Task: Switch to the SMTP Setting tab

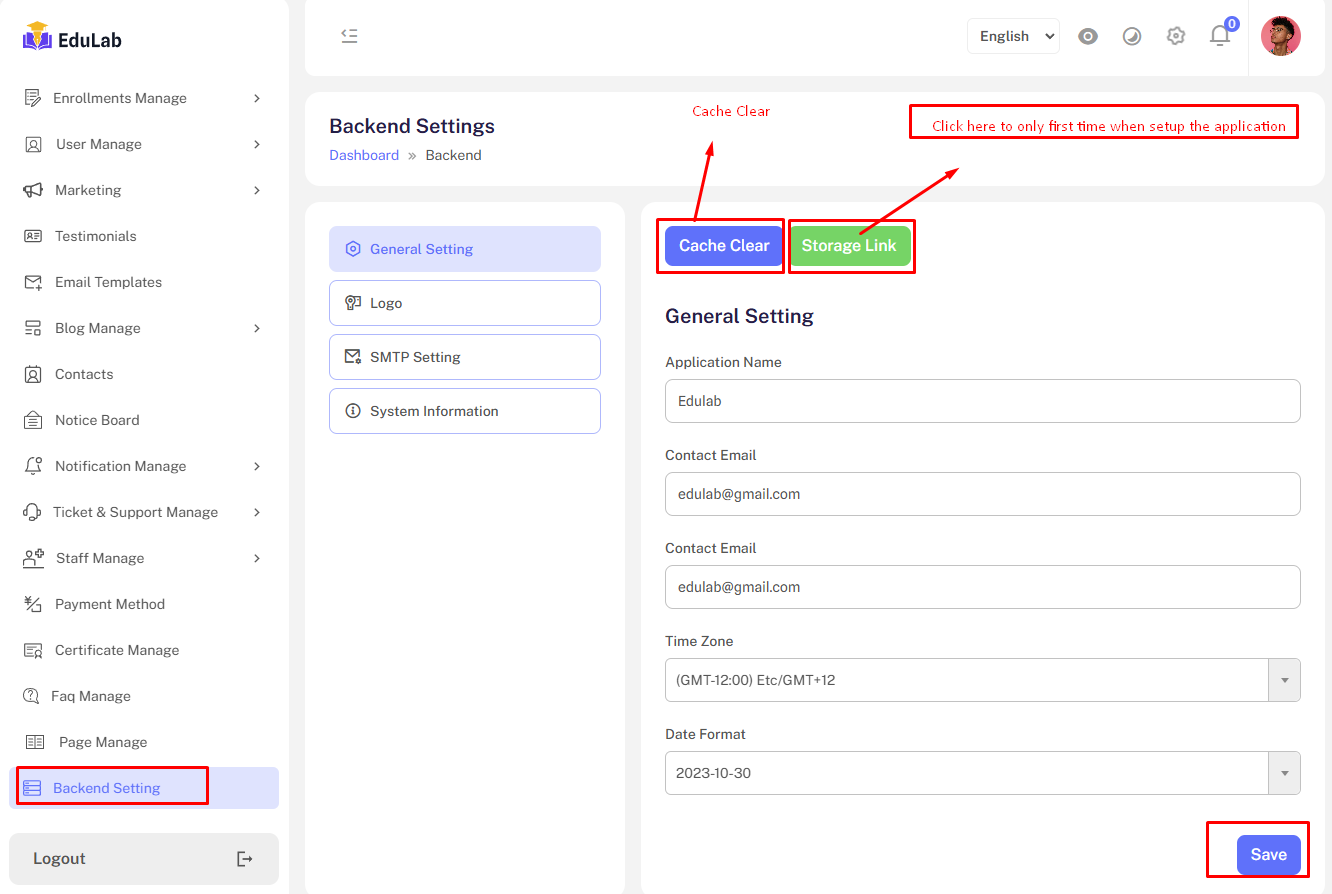Action: pos(464,357)
